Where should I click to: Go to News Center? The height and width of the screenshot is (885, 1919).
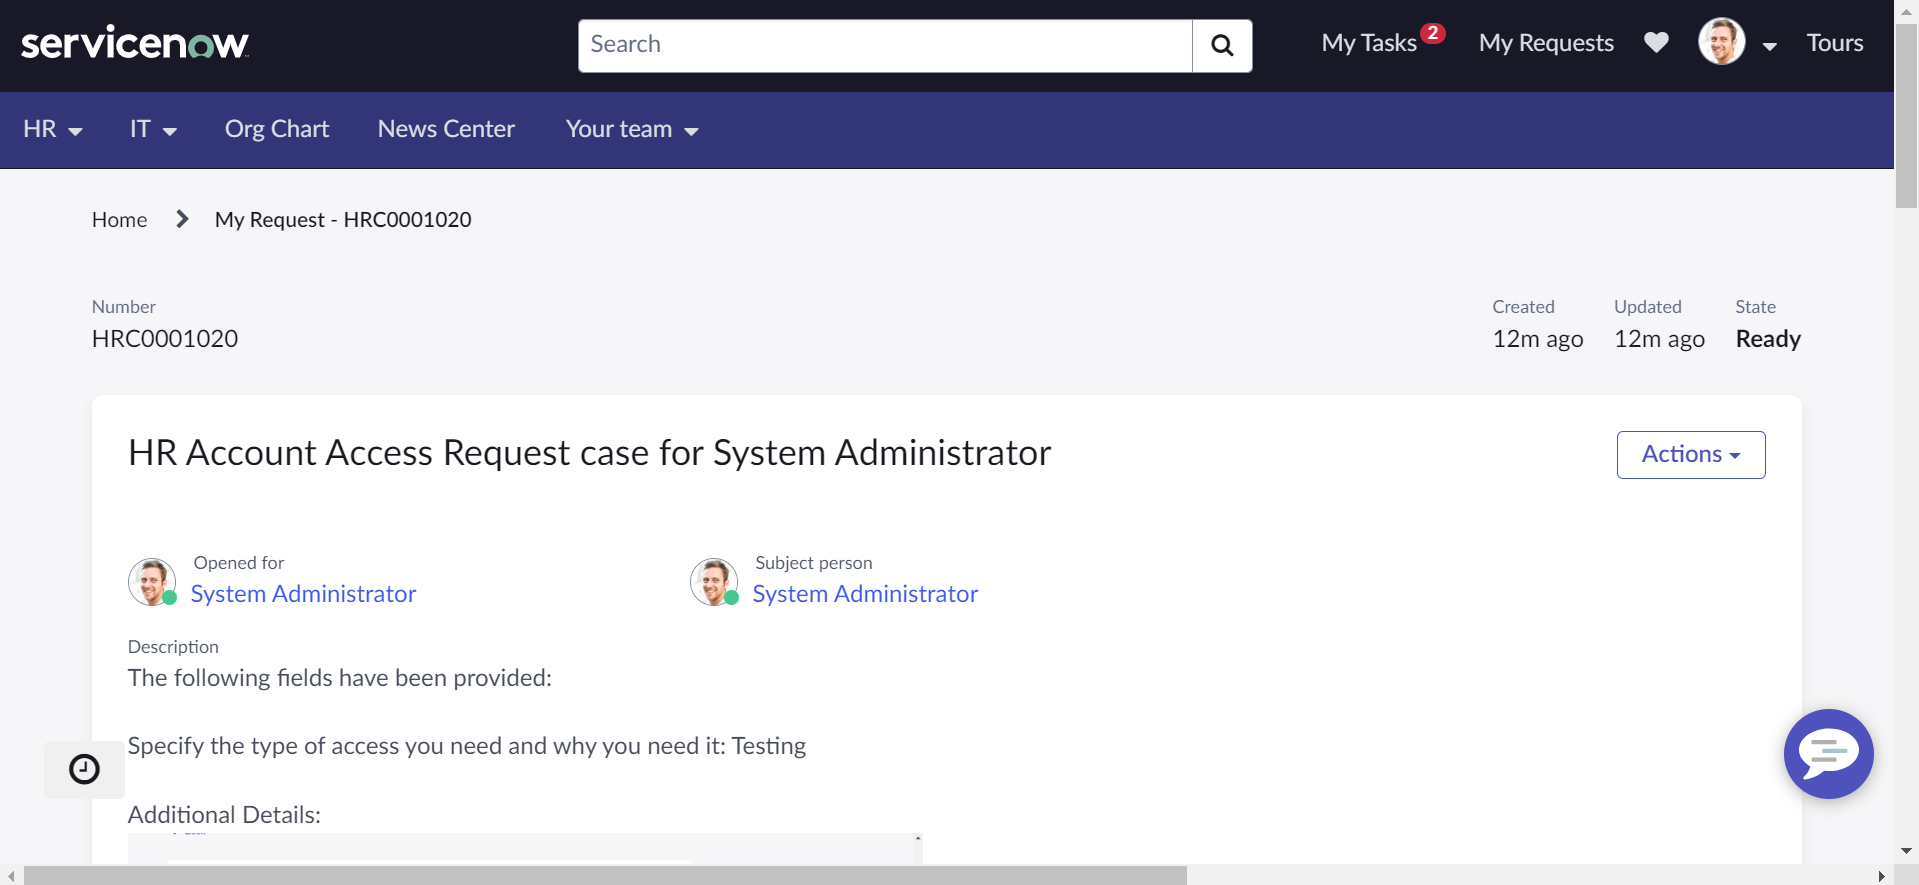446,130
